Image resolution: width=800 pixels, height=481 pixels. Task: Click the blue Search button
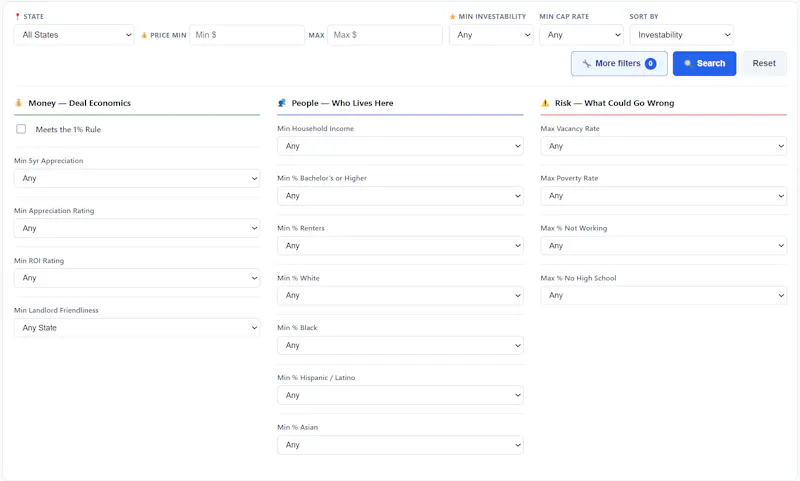704,63
